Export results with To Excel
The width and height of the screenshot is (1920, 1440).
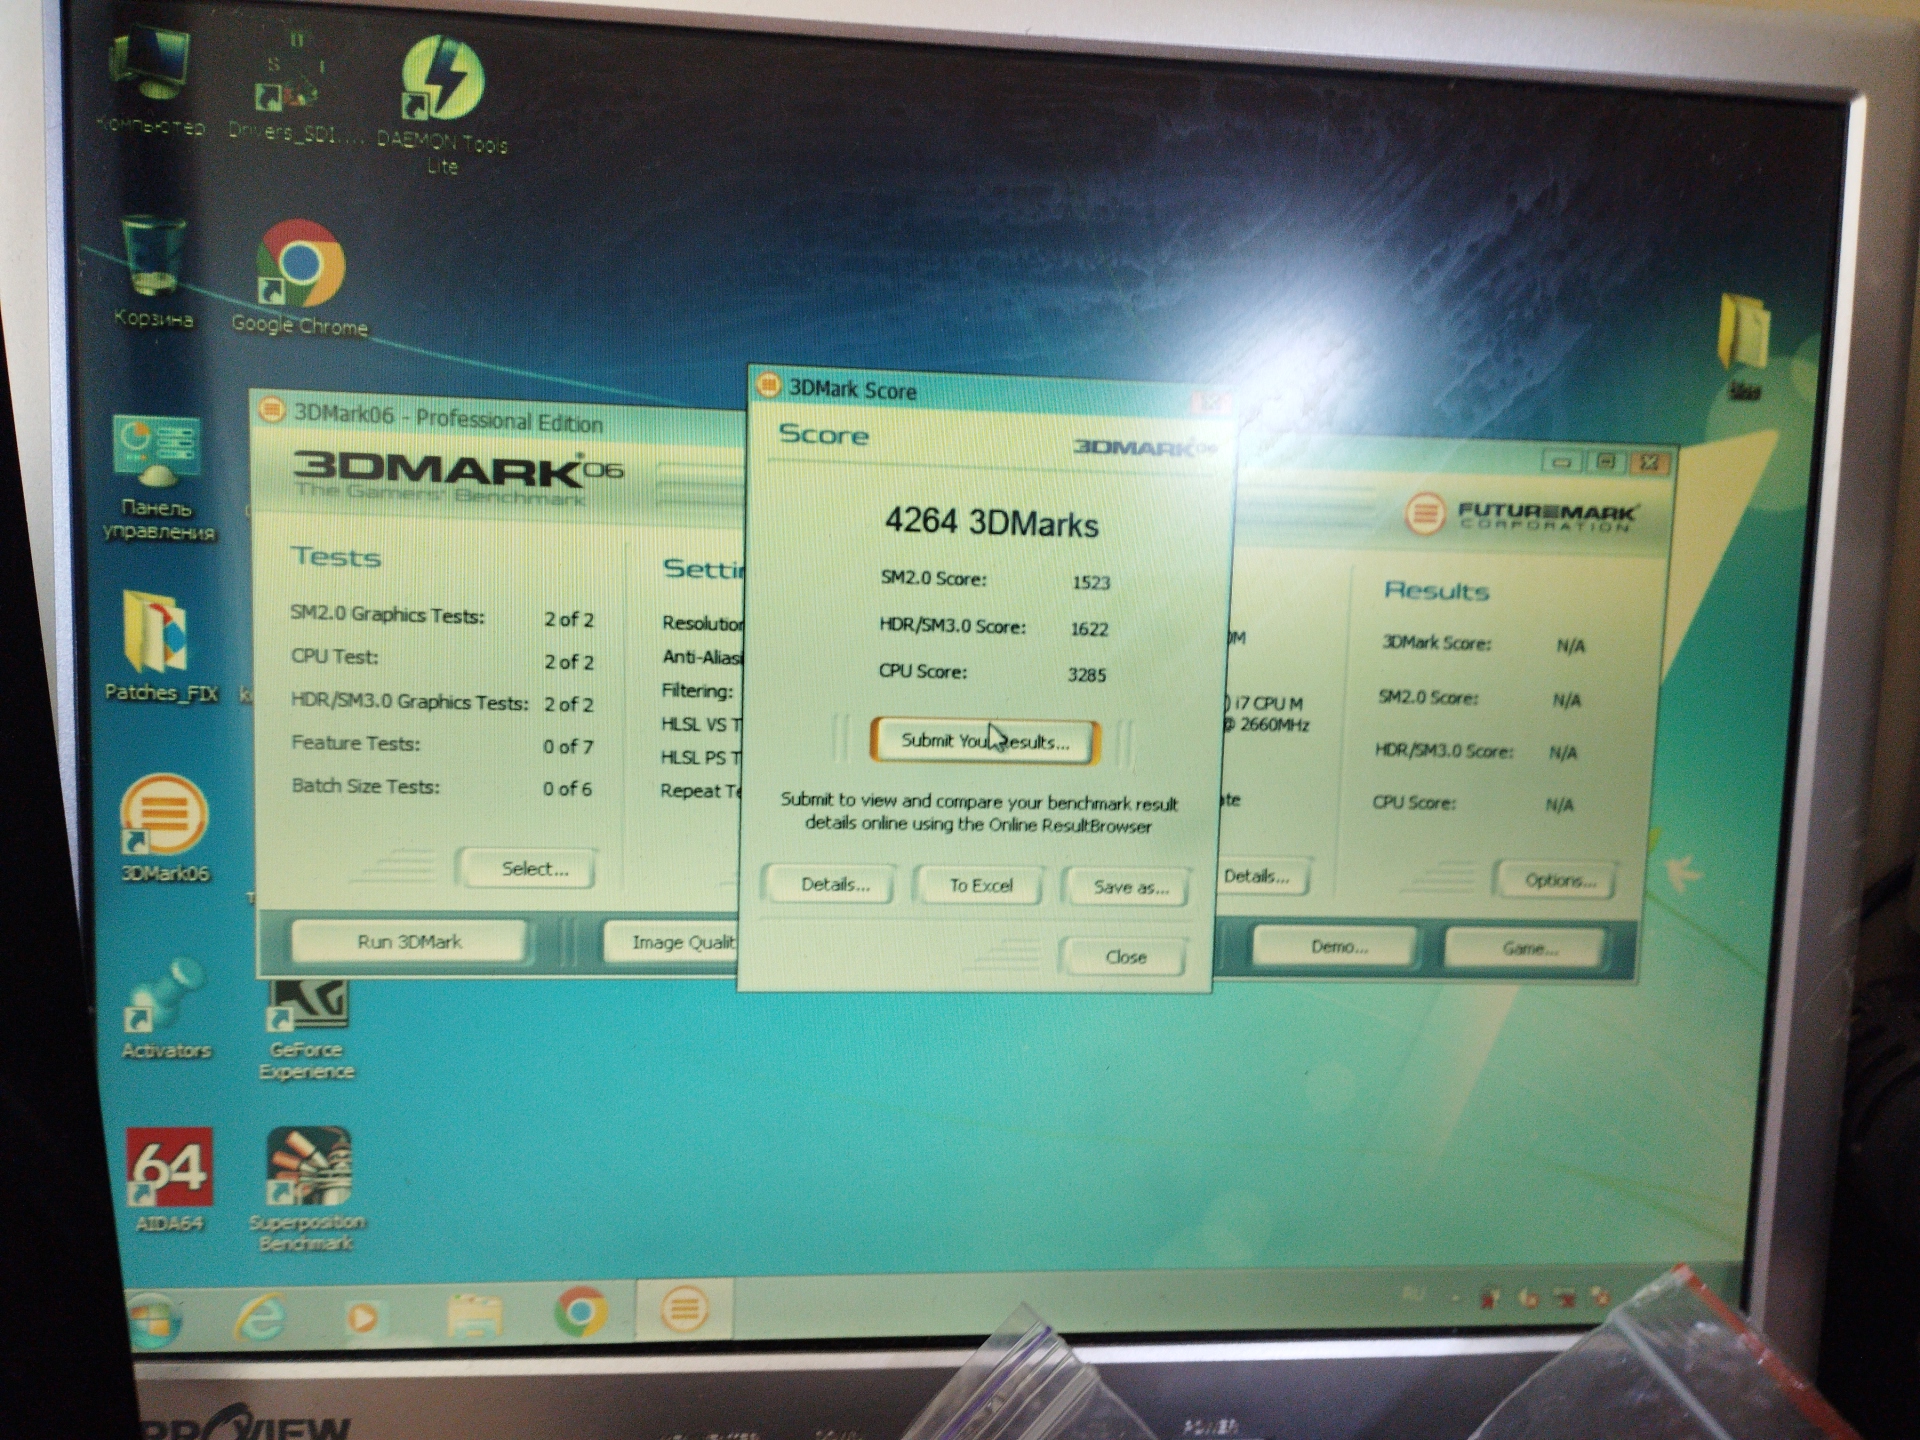pyautogui.click(x=981, y=886)
